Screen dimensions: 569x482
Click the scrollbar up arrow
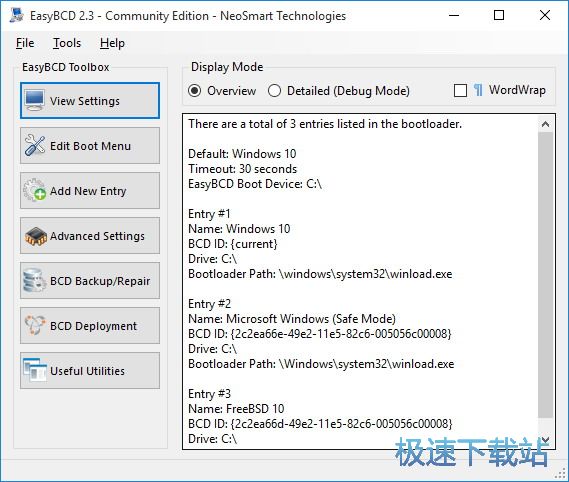point(545,124)
